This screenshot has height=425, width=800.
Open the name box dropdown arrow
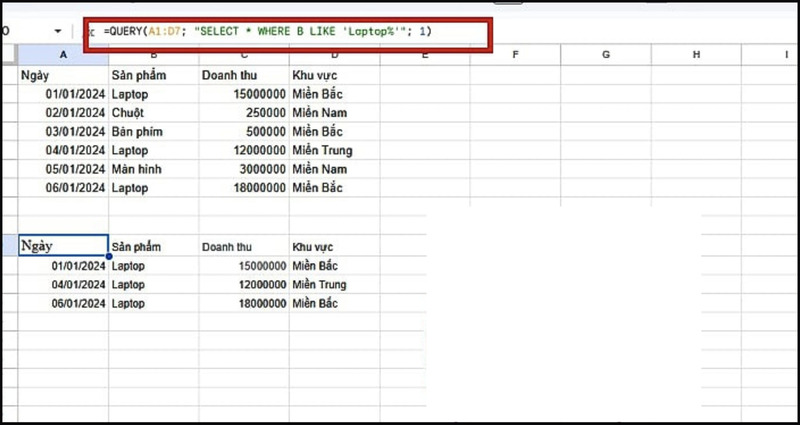click(x=58, y=32)
